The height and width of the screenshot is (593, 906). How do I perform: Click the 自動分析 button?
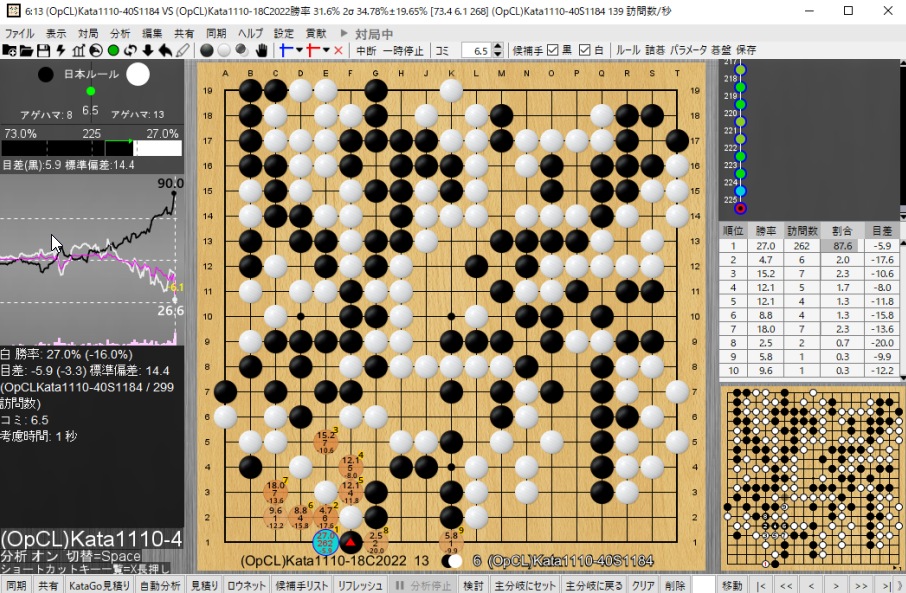(161, 585)
